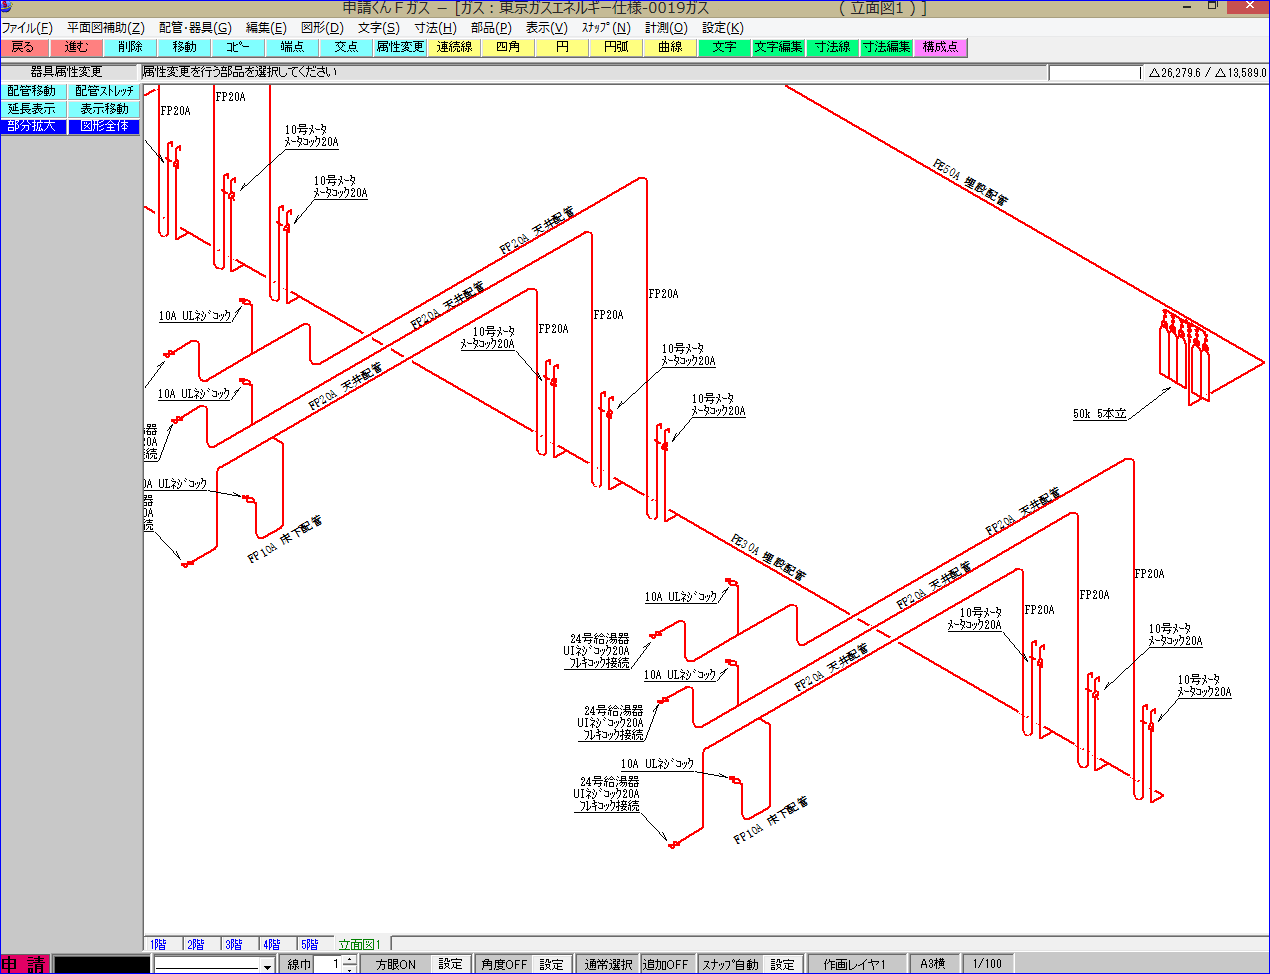This screenshot has width=1270, height=974.
Task: Open the 配管・器具(G) menu
Action: pos(195,28)
